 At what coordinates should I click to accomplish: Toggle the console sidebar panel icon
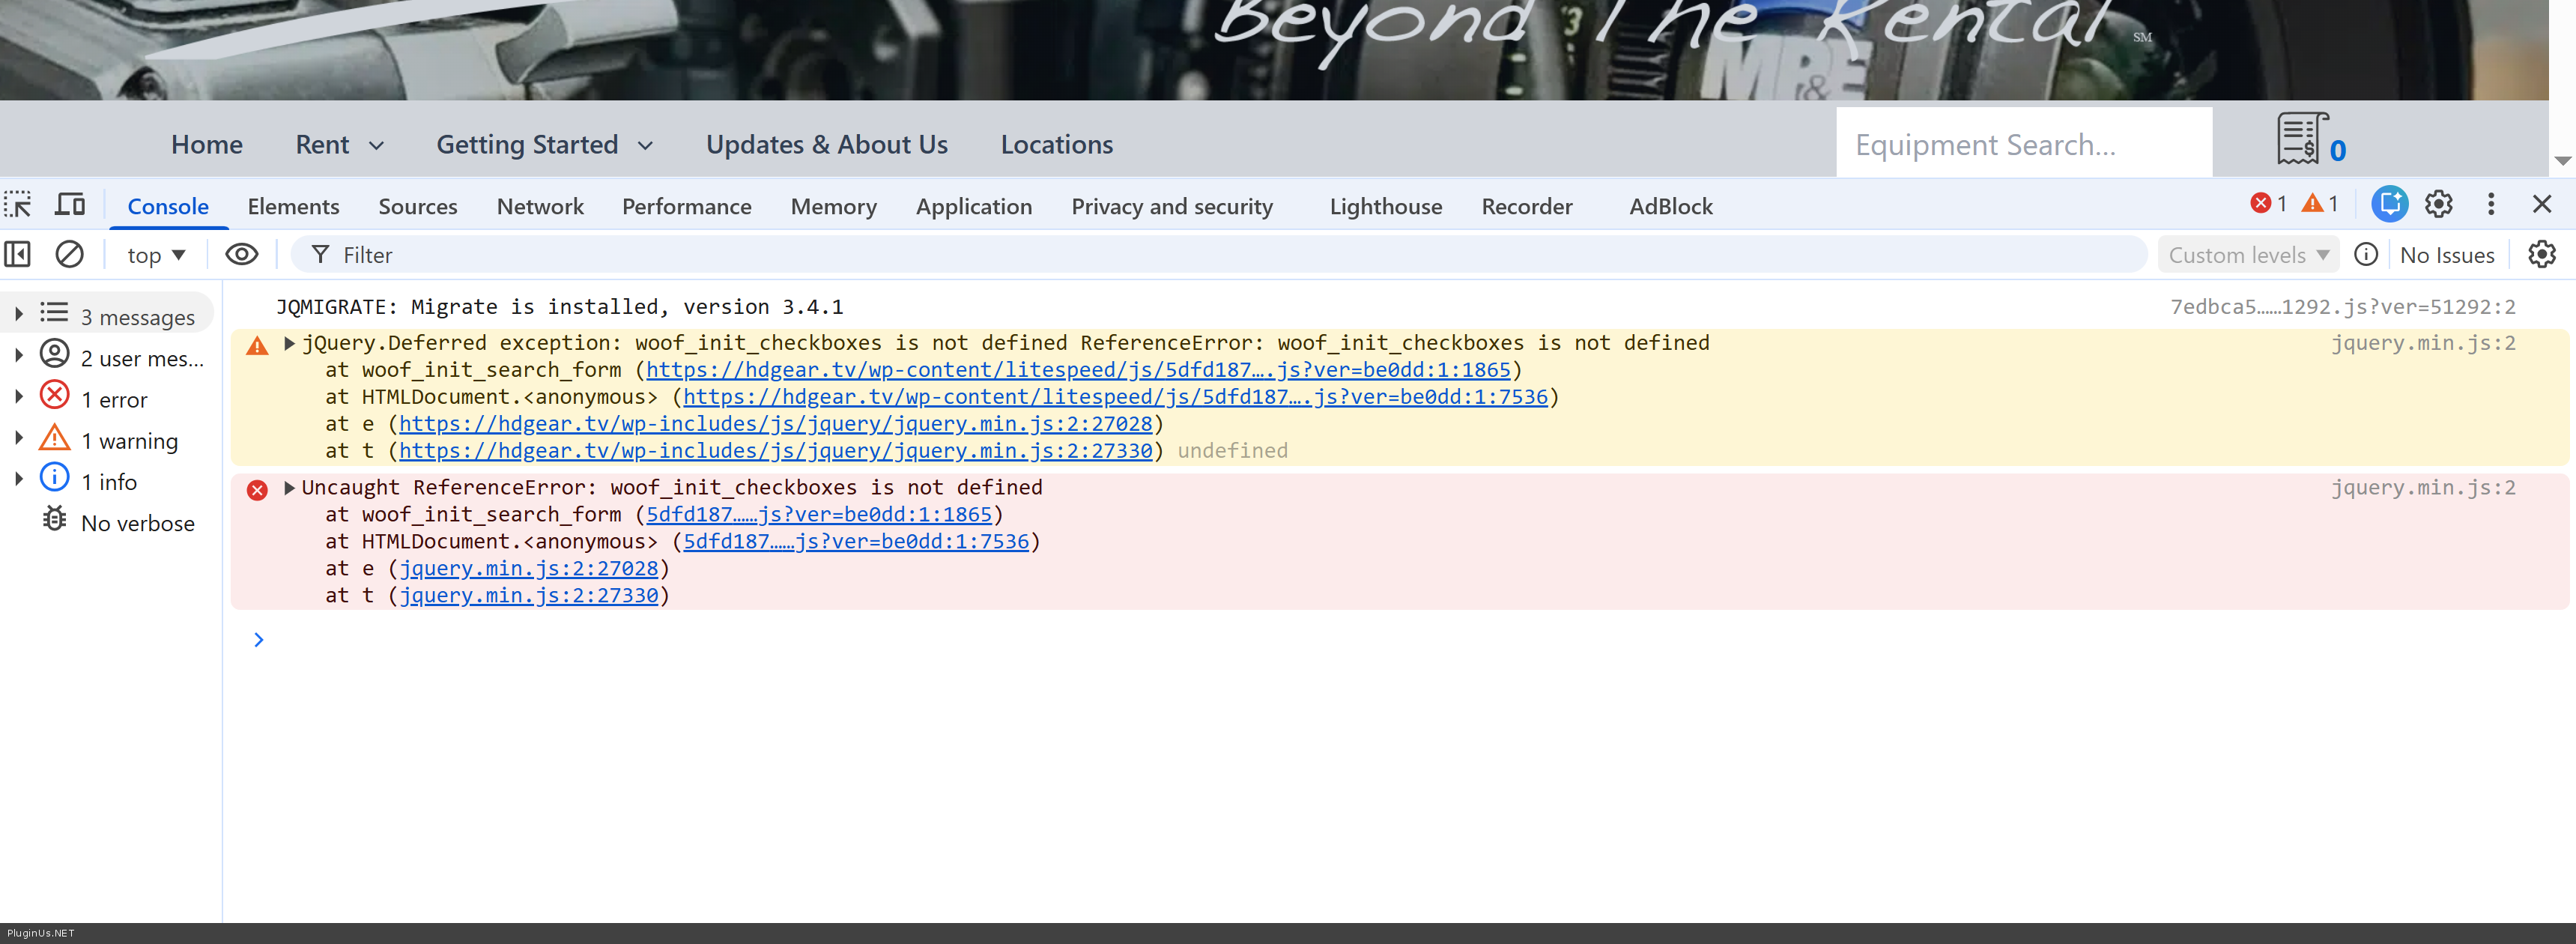(18, 255)
